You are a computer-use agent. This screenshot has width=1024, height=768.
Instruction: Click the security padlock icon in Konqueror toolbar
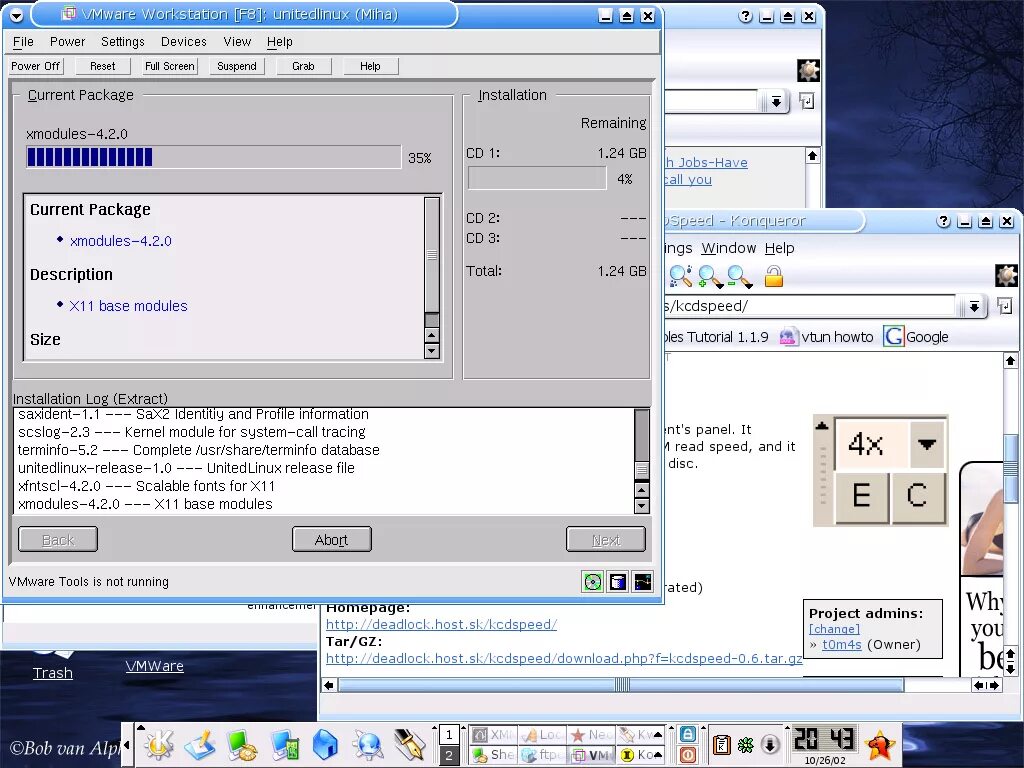pos(774,276)
